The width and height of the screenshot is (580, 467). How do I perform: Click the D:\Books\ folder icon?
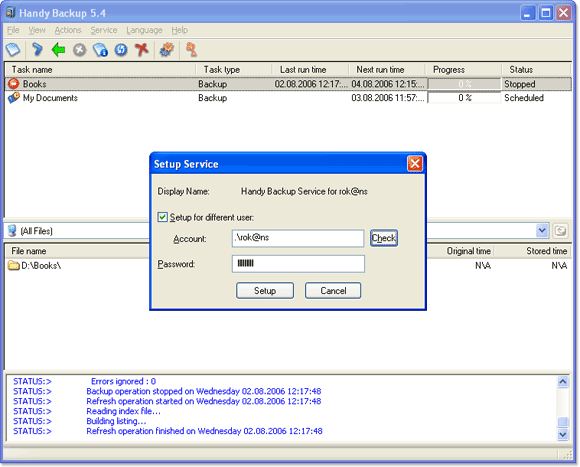14,265
